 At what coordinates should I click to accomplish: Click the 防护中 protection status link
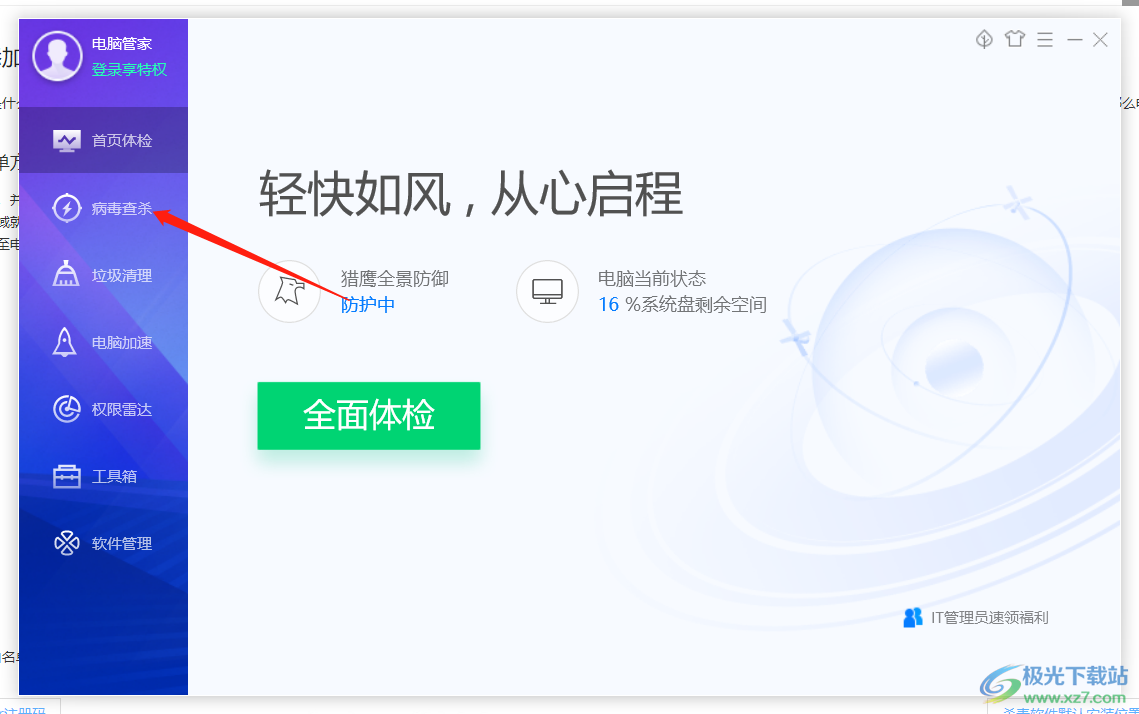[x=368, y=304]
